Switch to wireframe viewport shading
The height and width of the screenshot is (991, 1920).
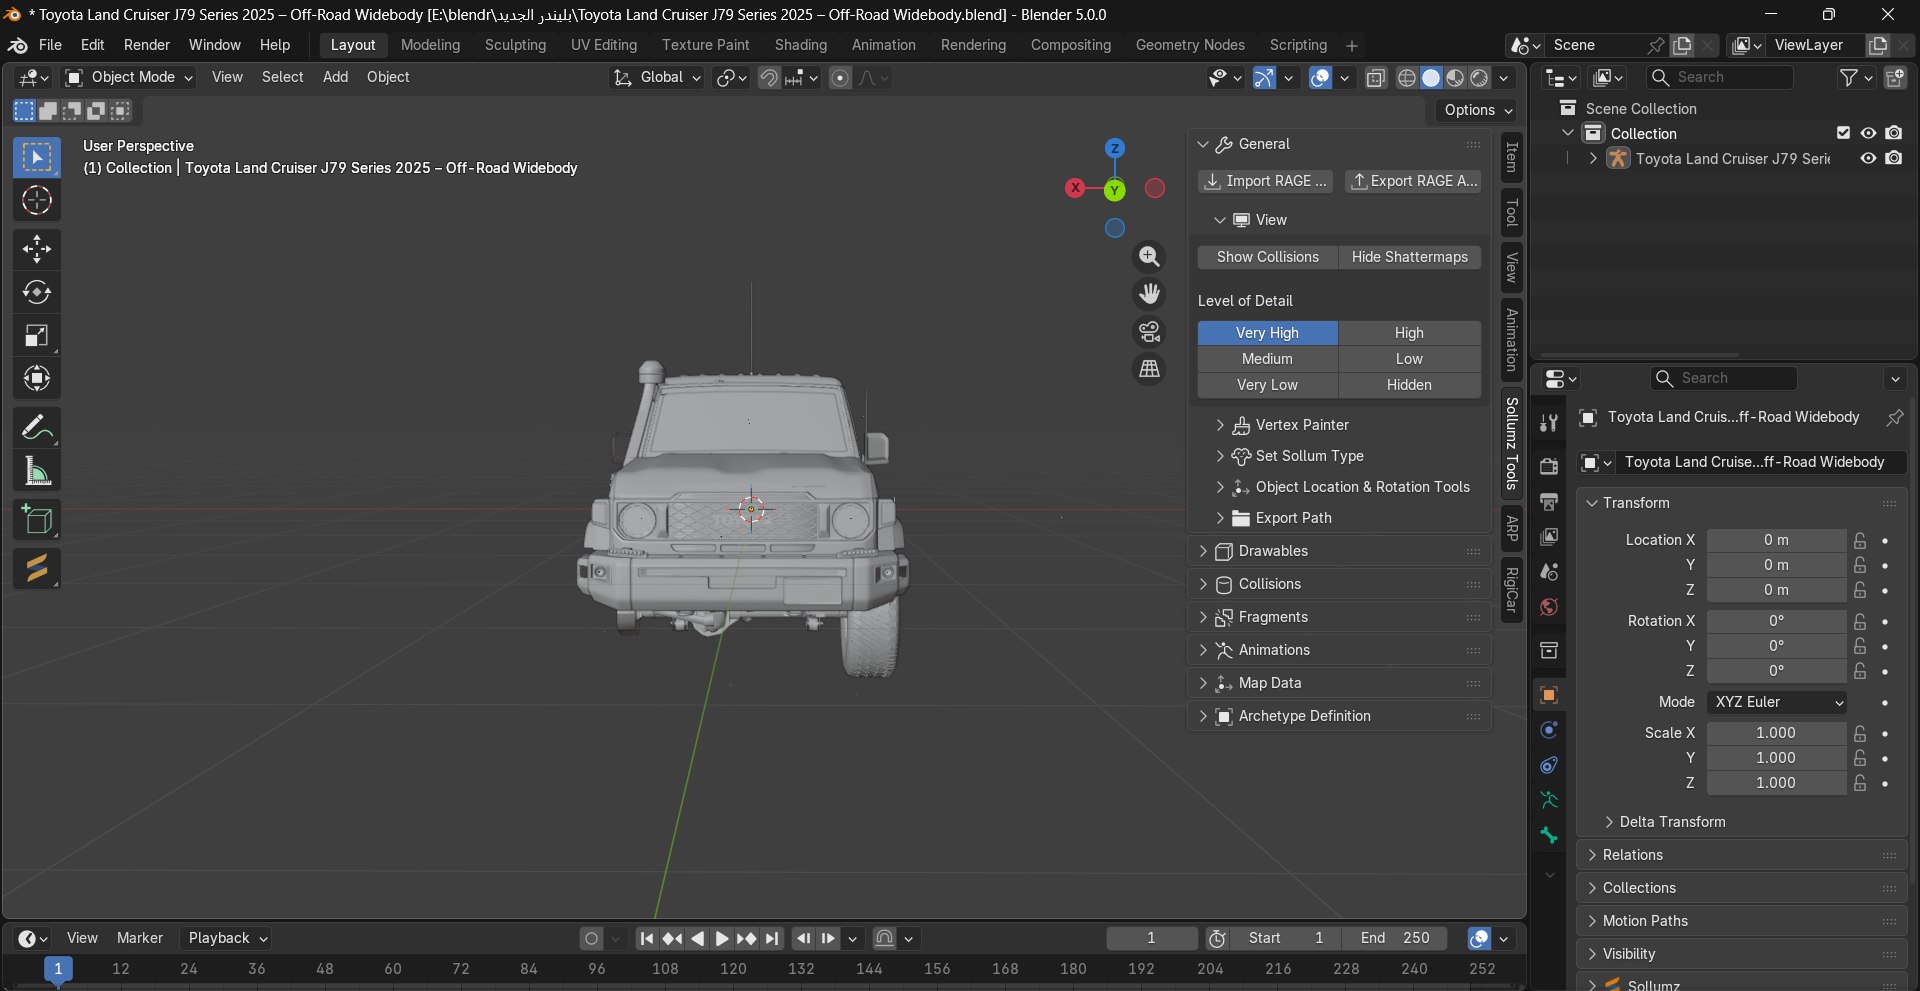1407,78
